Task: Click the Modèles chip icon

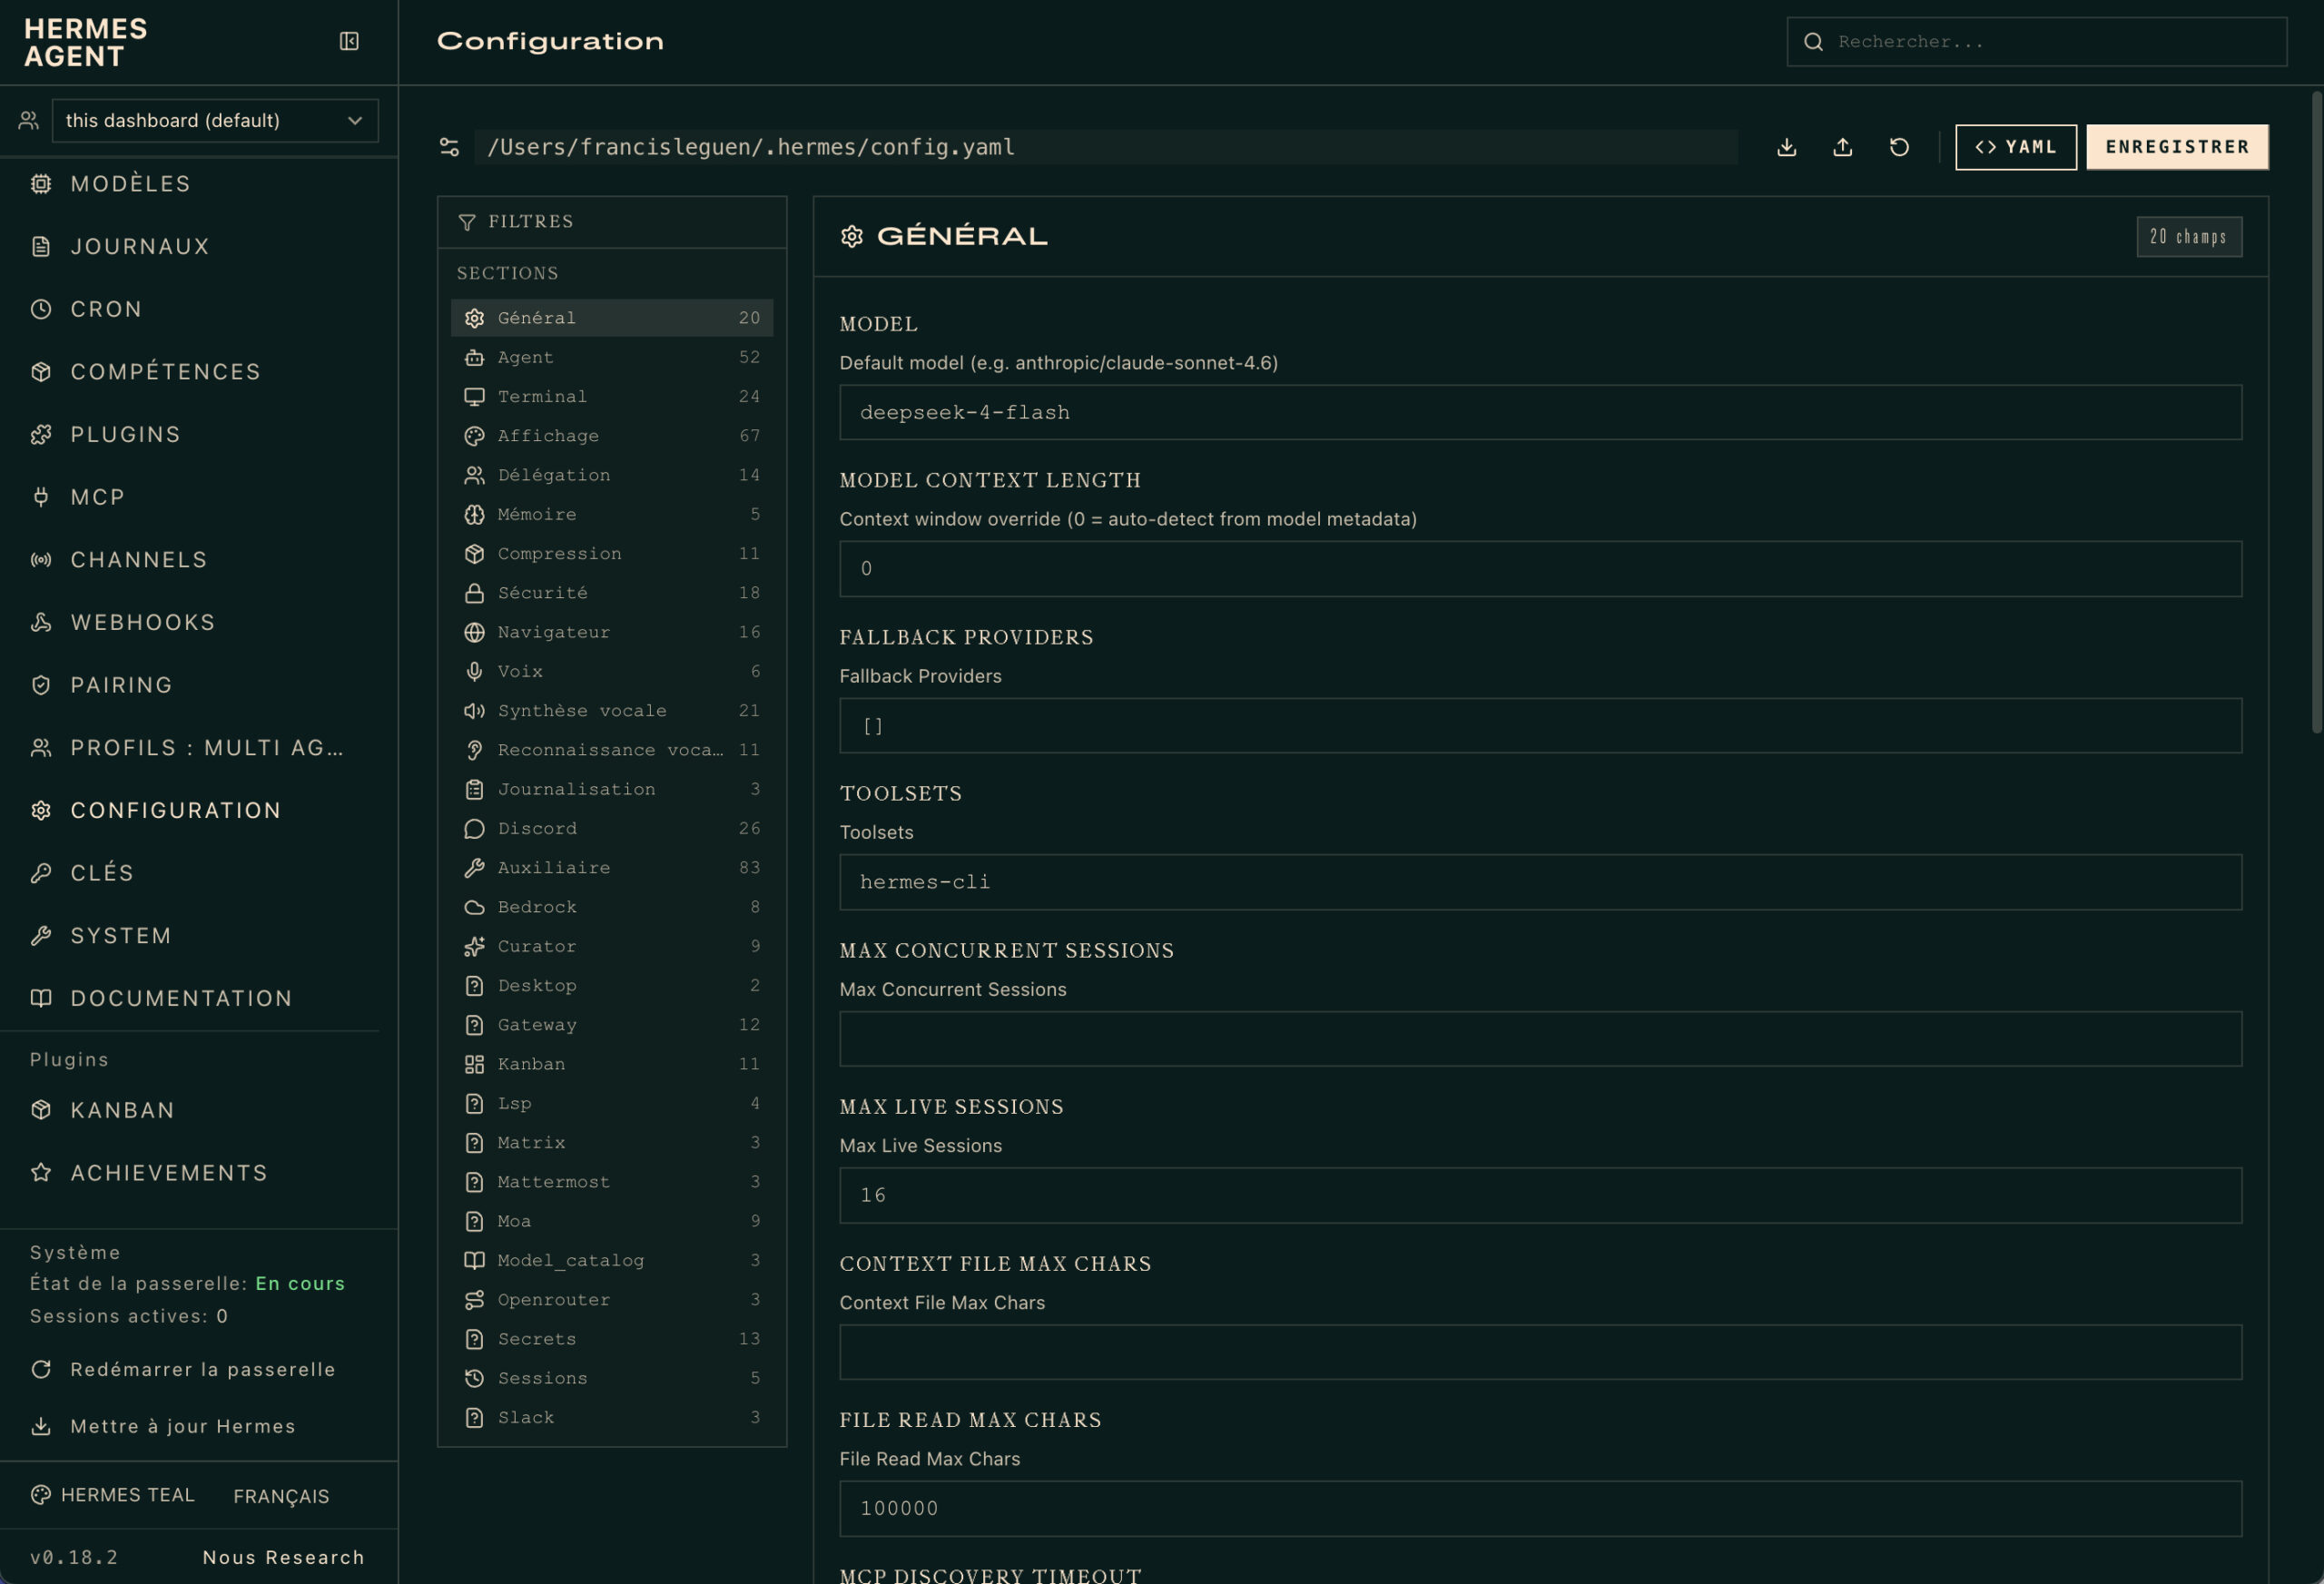Action: pyautogui.click(x=41, y=184)
